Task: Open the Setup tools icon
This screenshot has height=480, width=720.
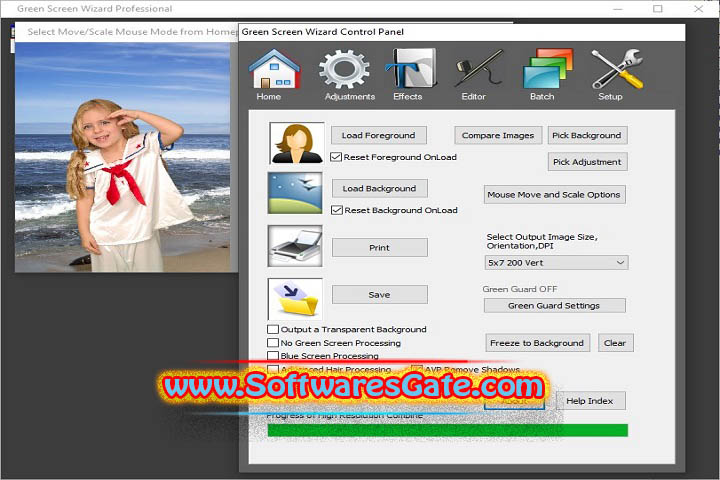Action: (617, 69)
